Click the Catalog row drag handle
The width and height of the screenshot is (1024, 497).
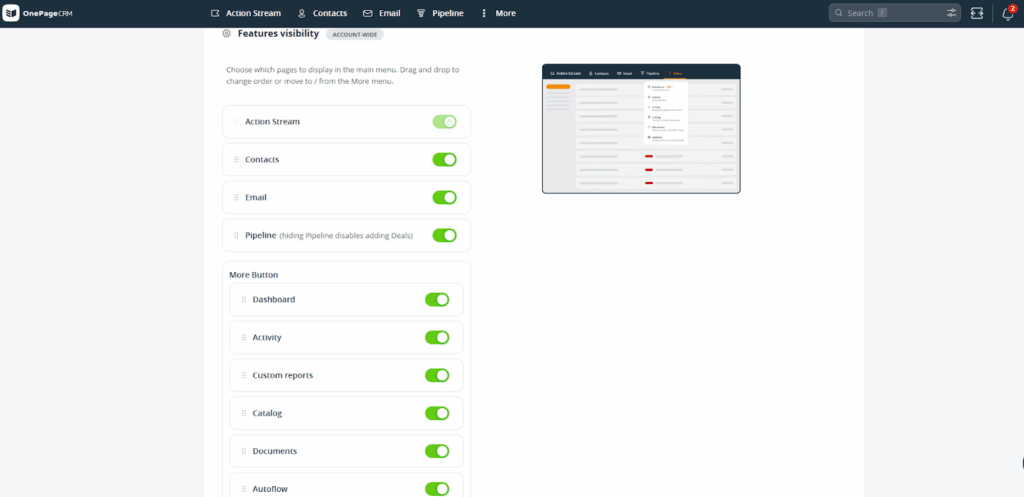tap(244, 413)
